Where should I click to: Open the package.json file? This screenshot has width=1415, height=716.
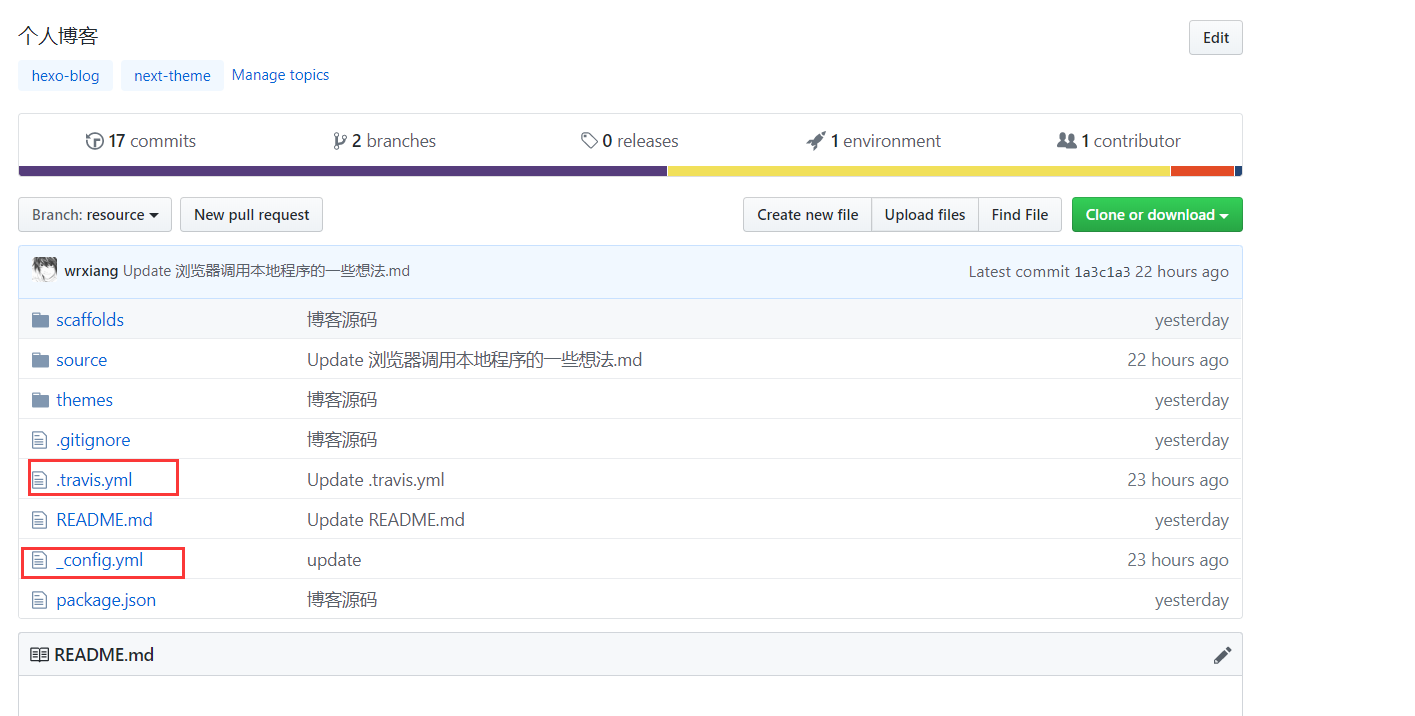[x=106, y=600]
